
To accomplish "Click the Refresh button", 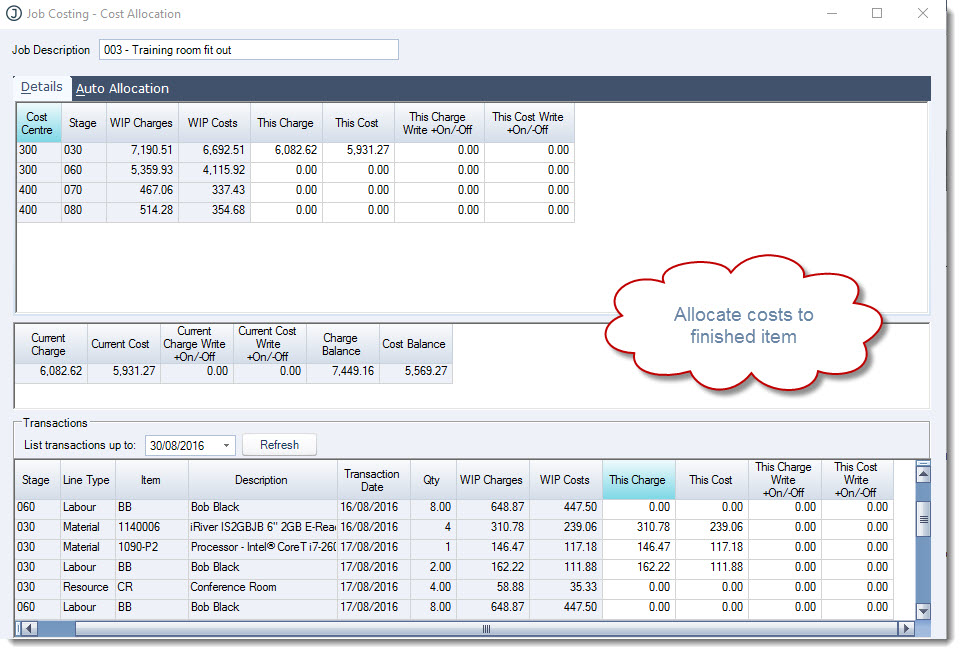I will [279, 445].
